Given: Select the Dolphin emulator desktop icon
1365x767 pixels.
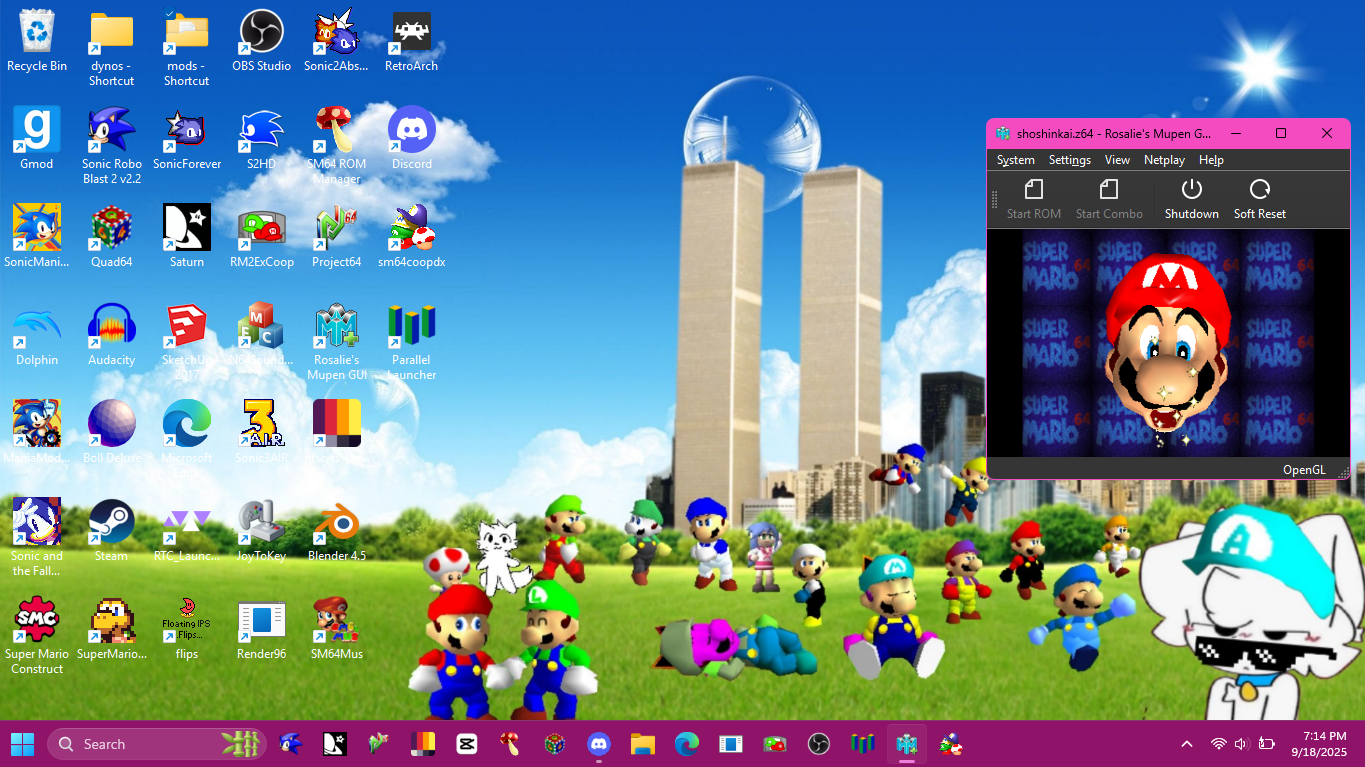Looking at the screenshot, I should [37, 335].
